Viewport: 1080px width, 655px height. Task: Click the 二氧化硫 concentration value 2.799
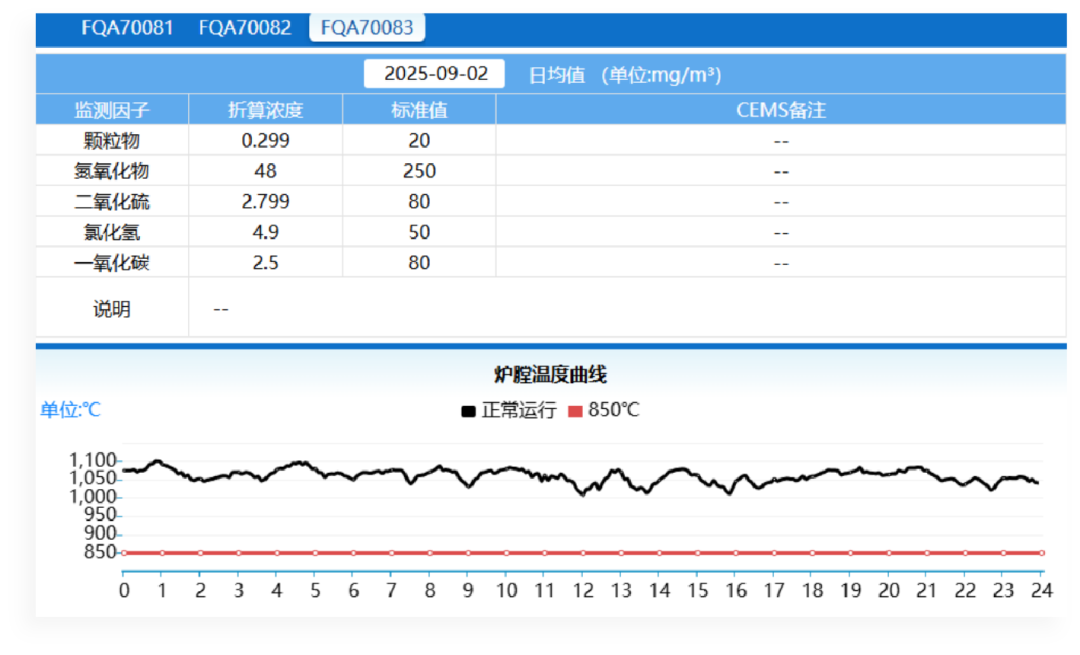pos(265,202)
